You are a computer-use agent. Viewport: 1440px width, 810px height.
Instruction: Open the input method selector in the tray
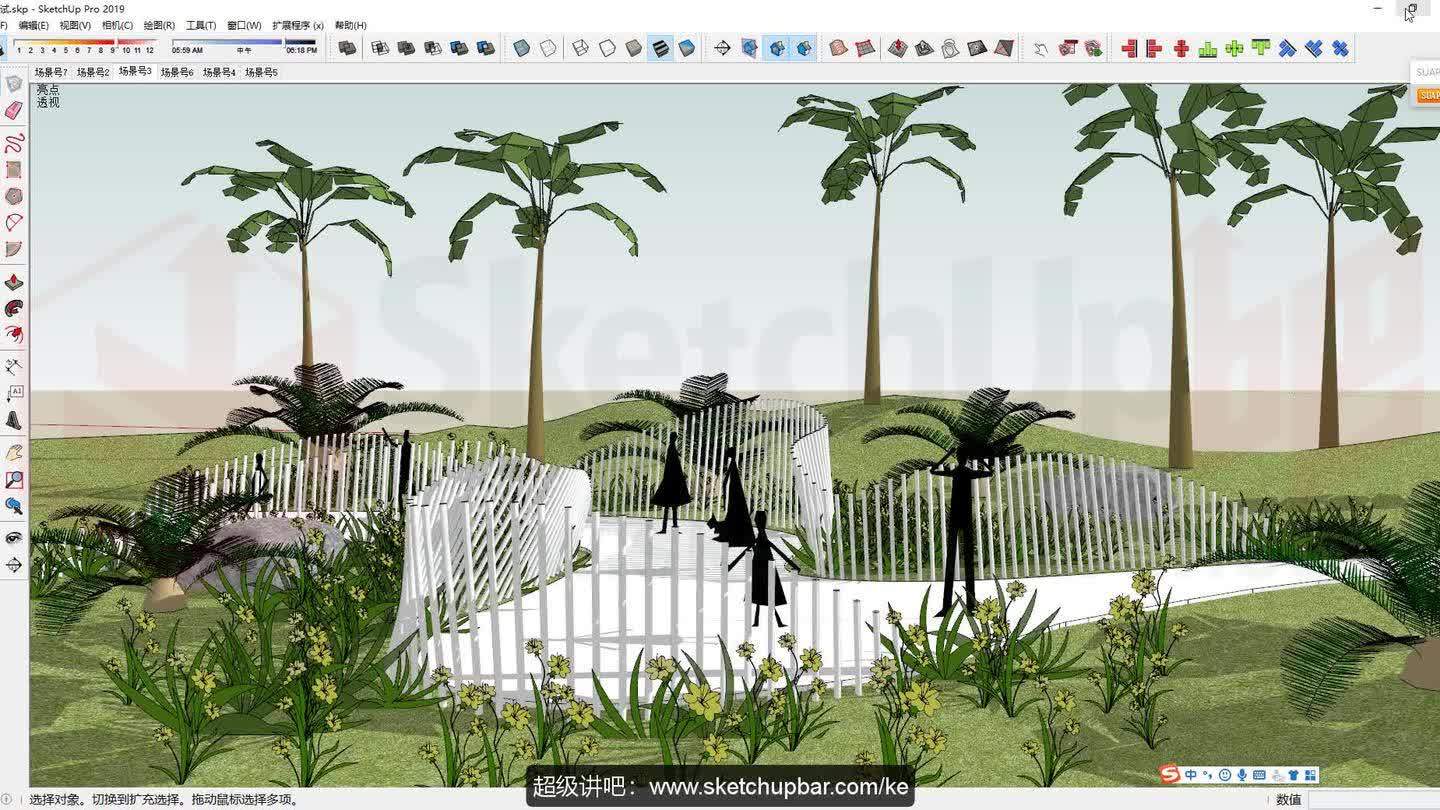(1190, 775)
